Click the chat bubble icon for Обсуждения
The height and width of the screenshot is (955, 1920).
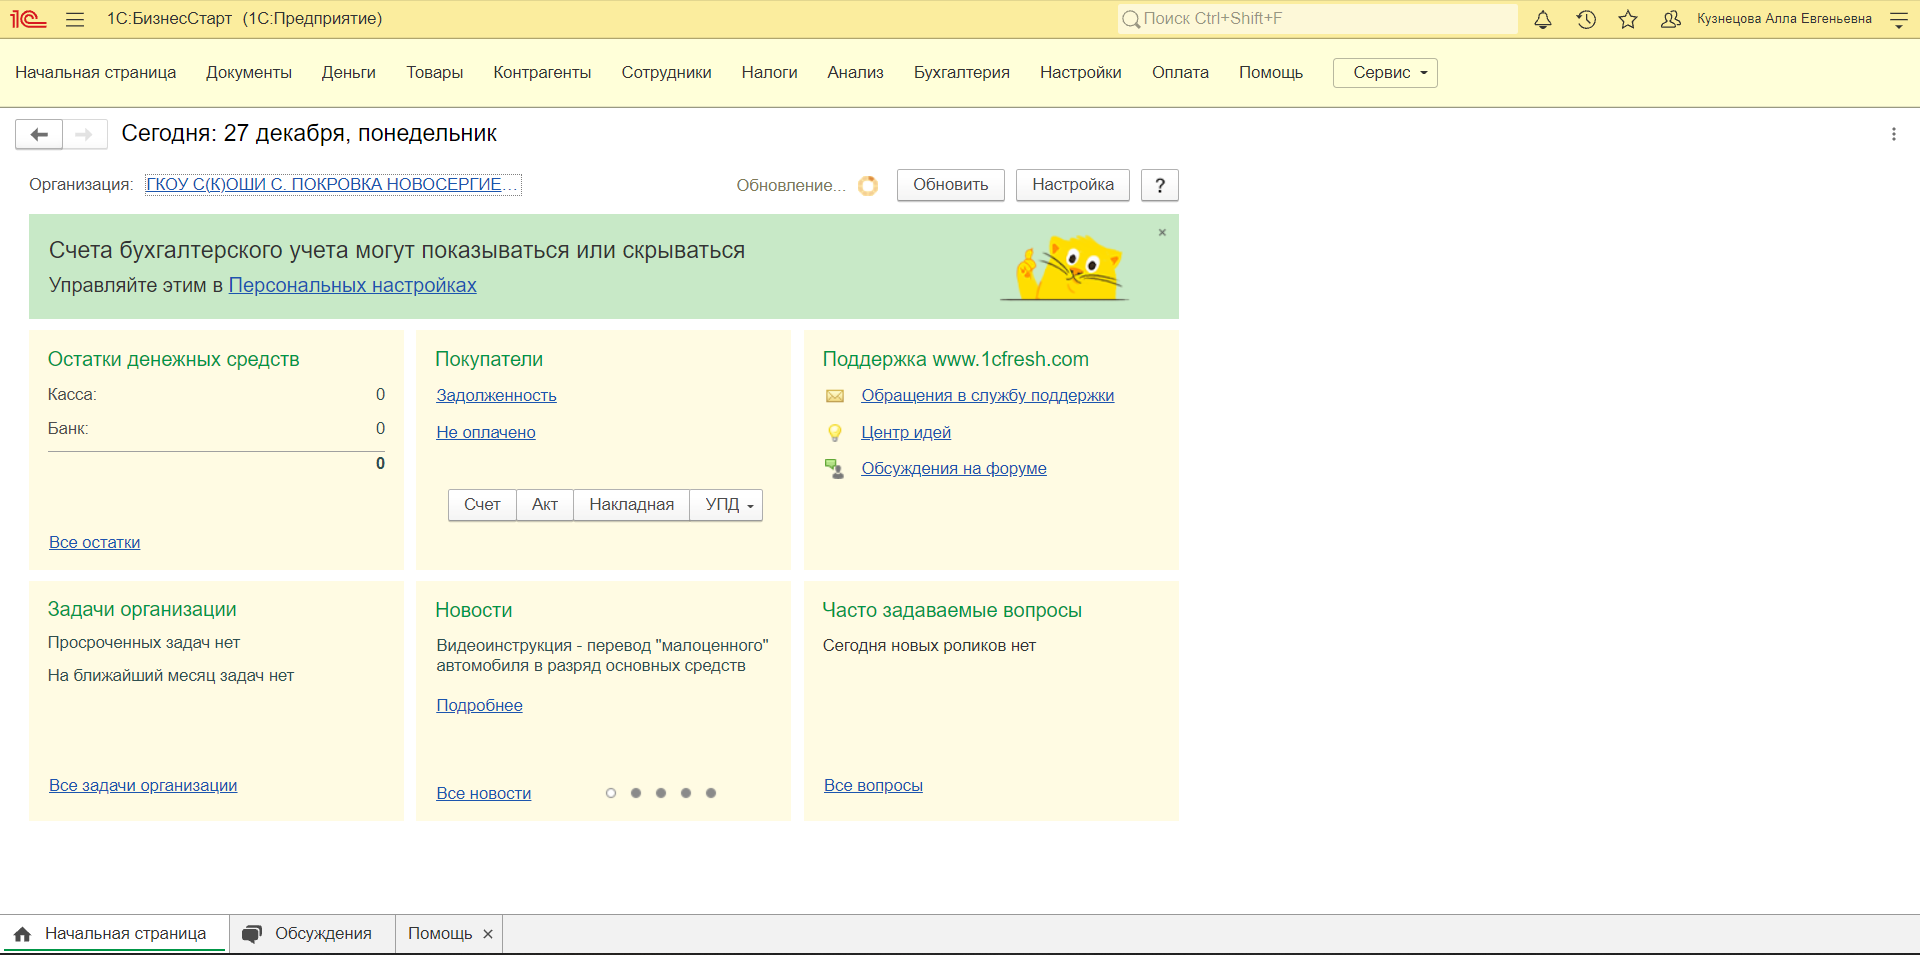point(252,934)
